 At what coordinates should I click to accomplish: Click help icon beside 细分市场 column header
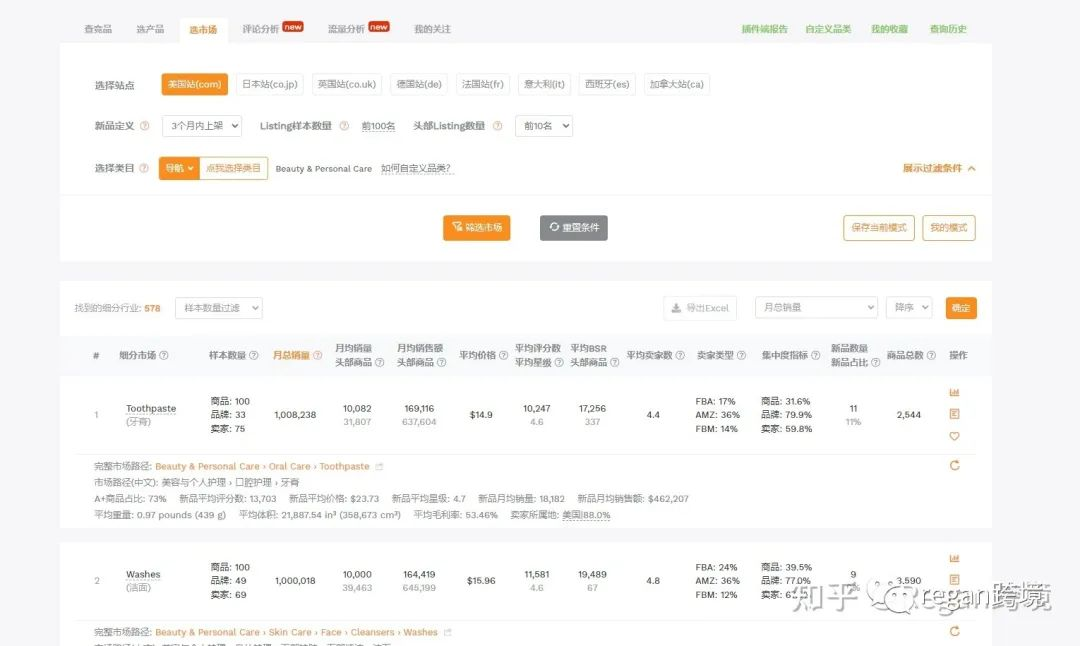[x=163, y=355]
